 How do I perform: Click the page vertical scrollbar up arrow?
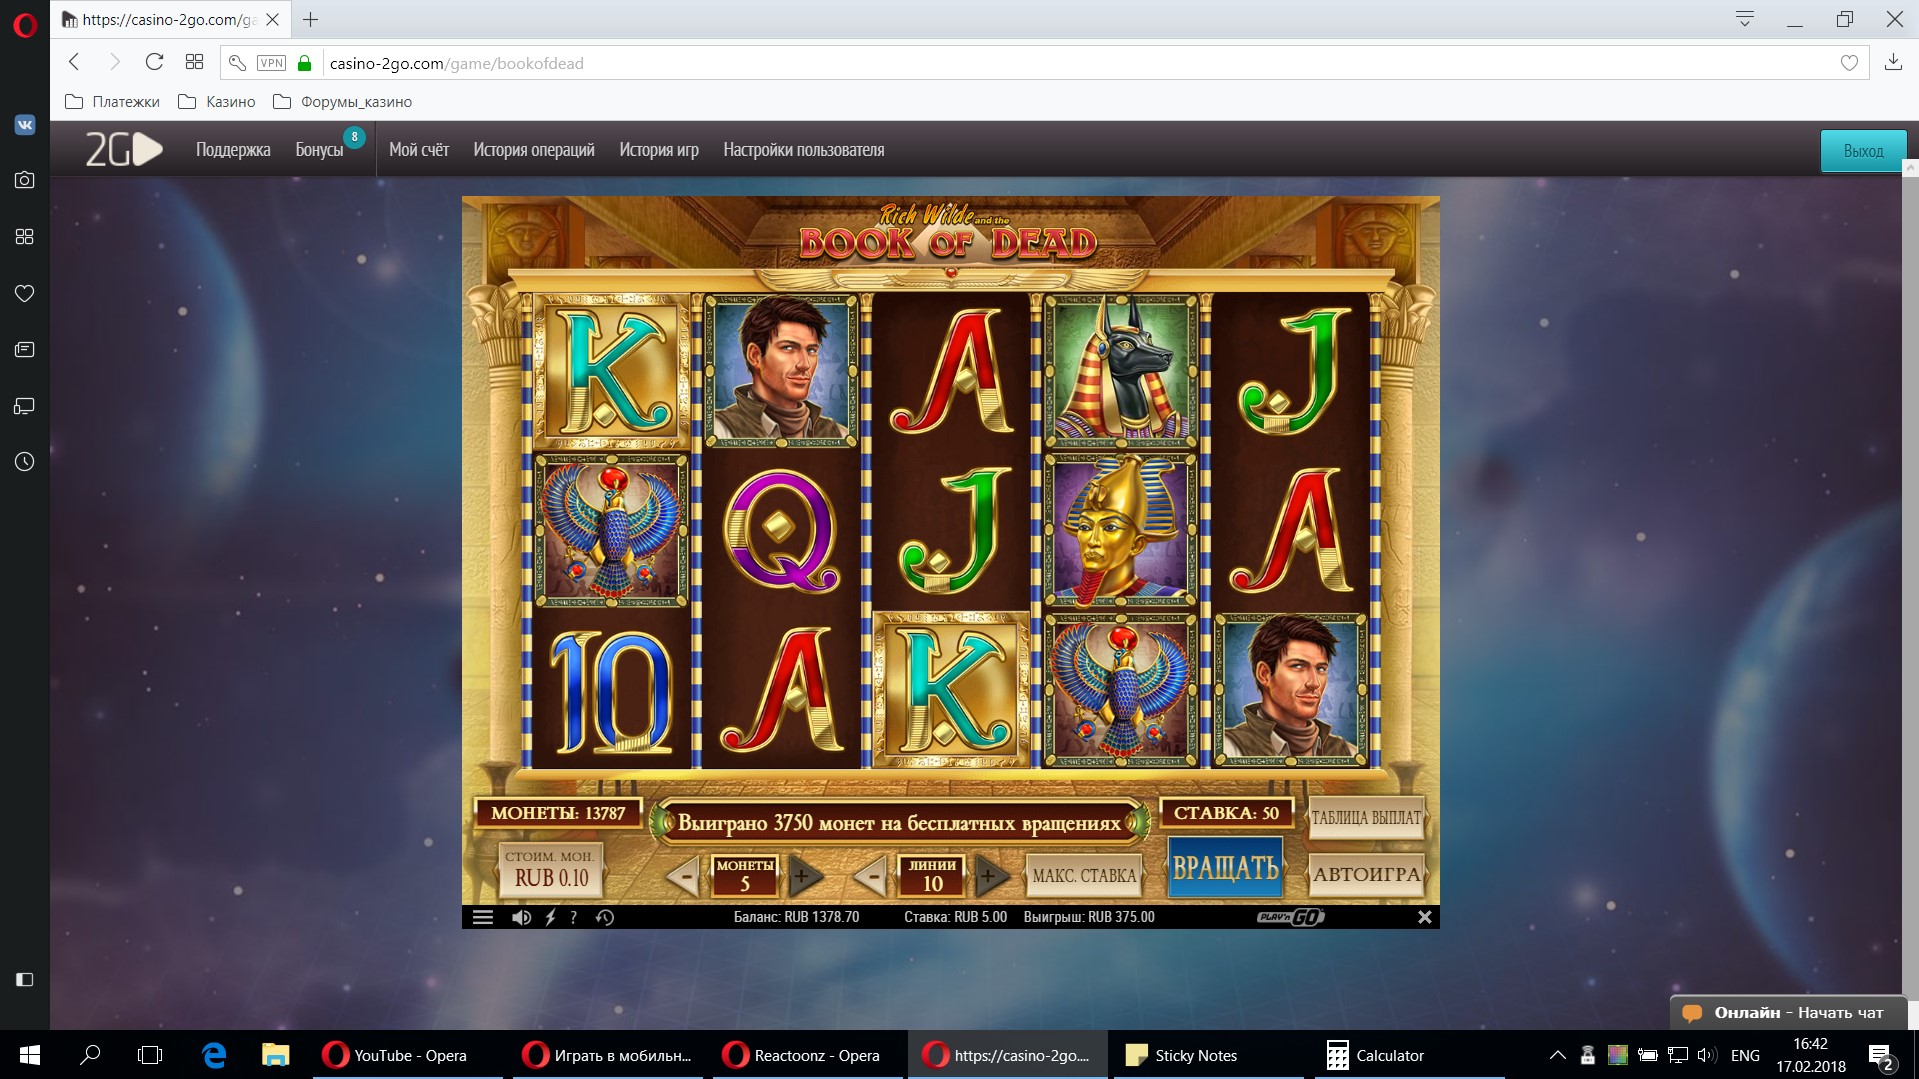(1910, 169)
